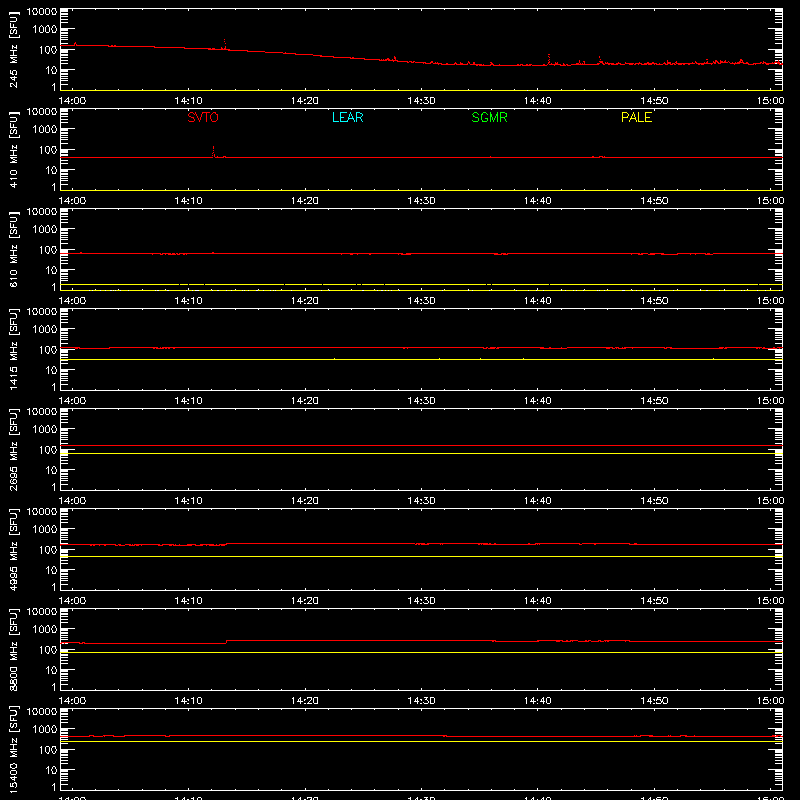The height and width of the screenshot is (800, 800).
Task: Click 14:00 tick under the 410 MHz plot
Action: coord(72,201)
